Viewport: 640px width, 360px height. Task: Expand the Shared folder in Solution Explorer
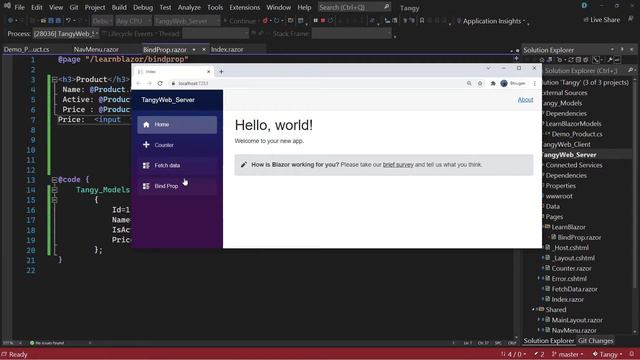533,310
